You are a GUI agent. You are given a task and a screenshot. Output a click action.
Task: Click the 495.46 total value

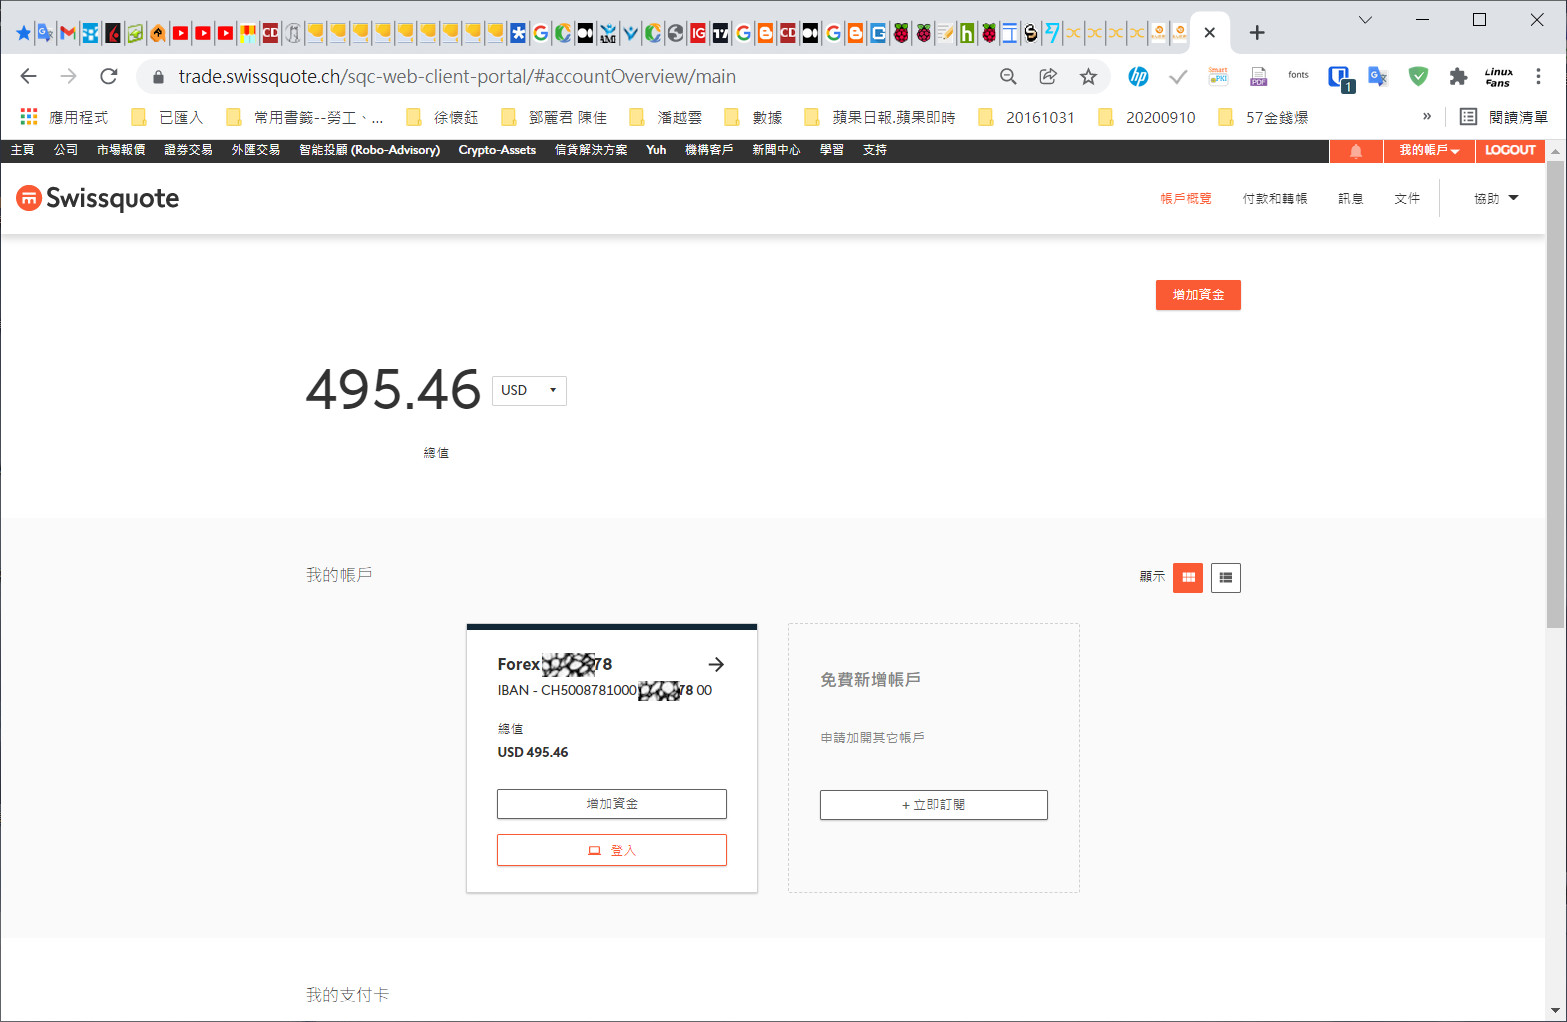pyautogui.click(x=393, y=389)
